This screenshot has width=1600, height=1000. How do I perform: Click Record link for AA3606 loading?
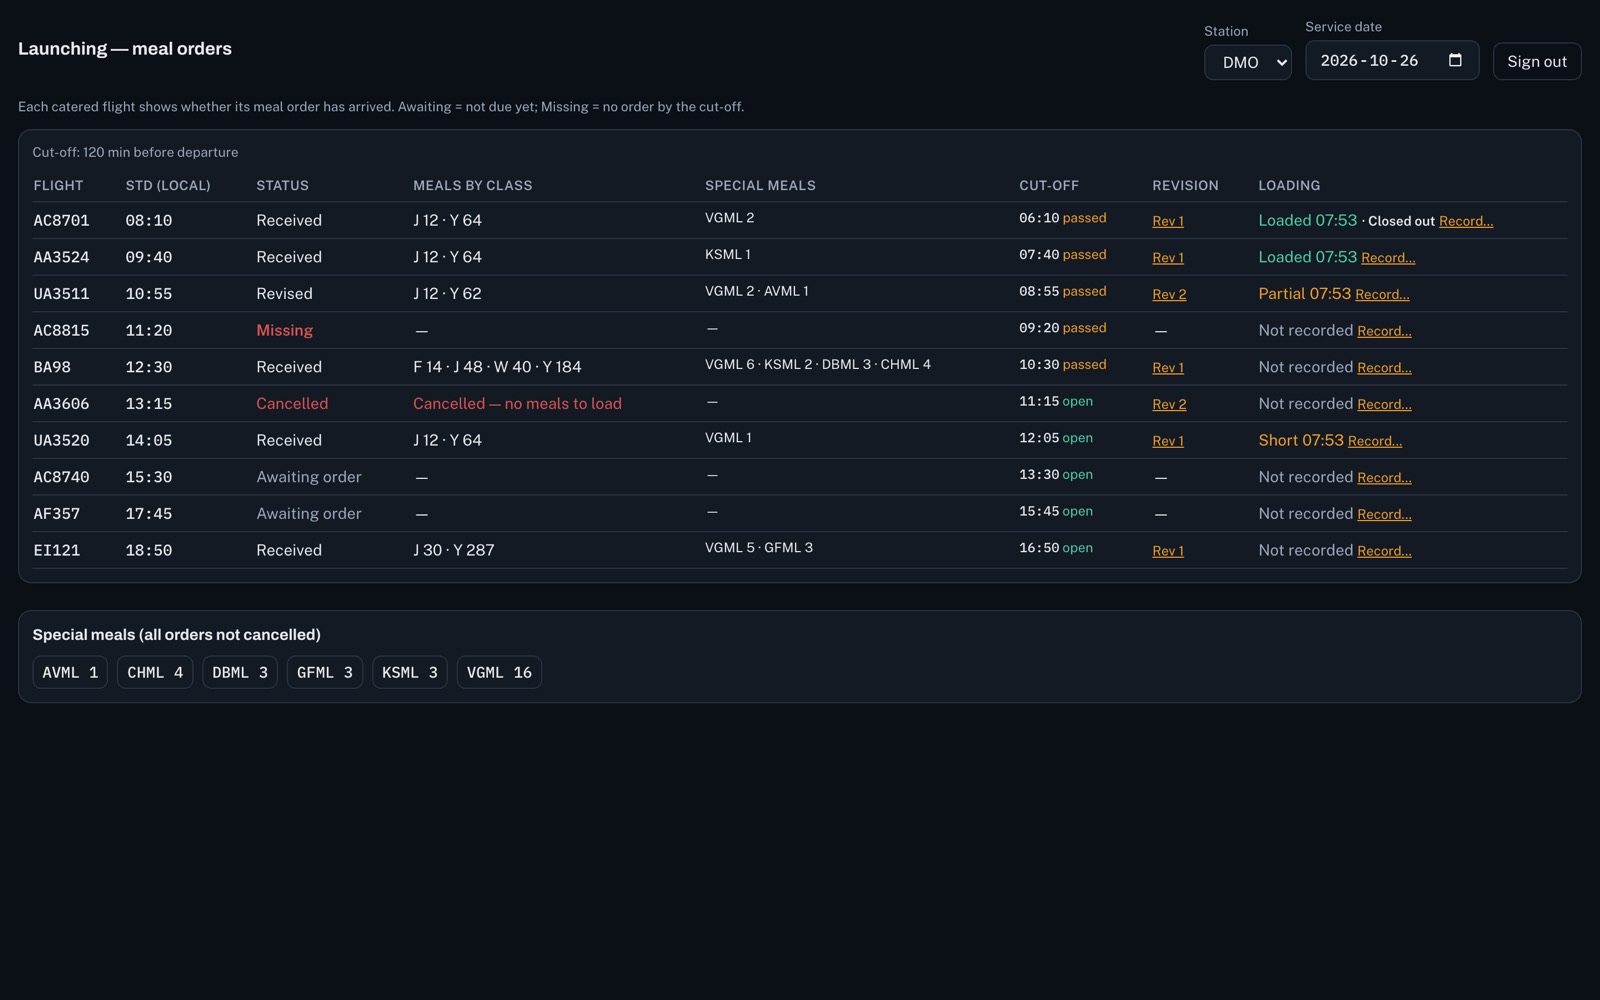pos(1384,405)
